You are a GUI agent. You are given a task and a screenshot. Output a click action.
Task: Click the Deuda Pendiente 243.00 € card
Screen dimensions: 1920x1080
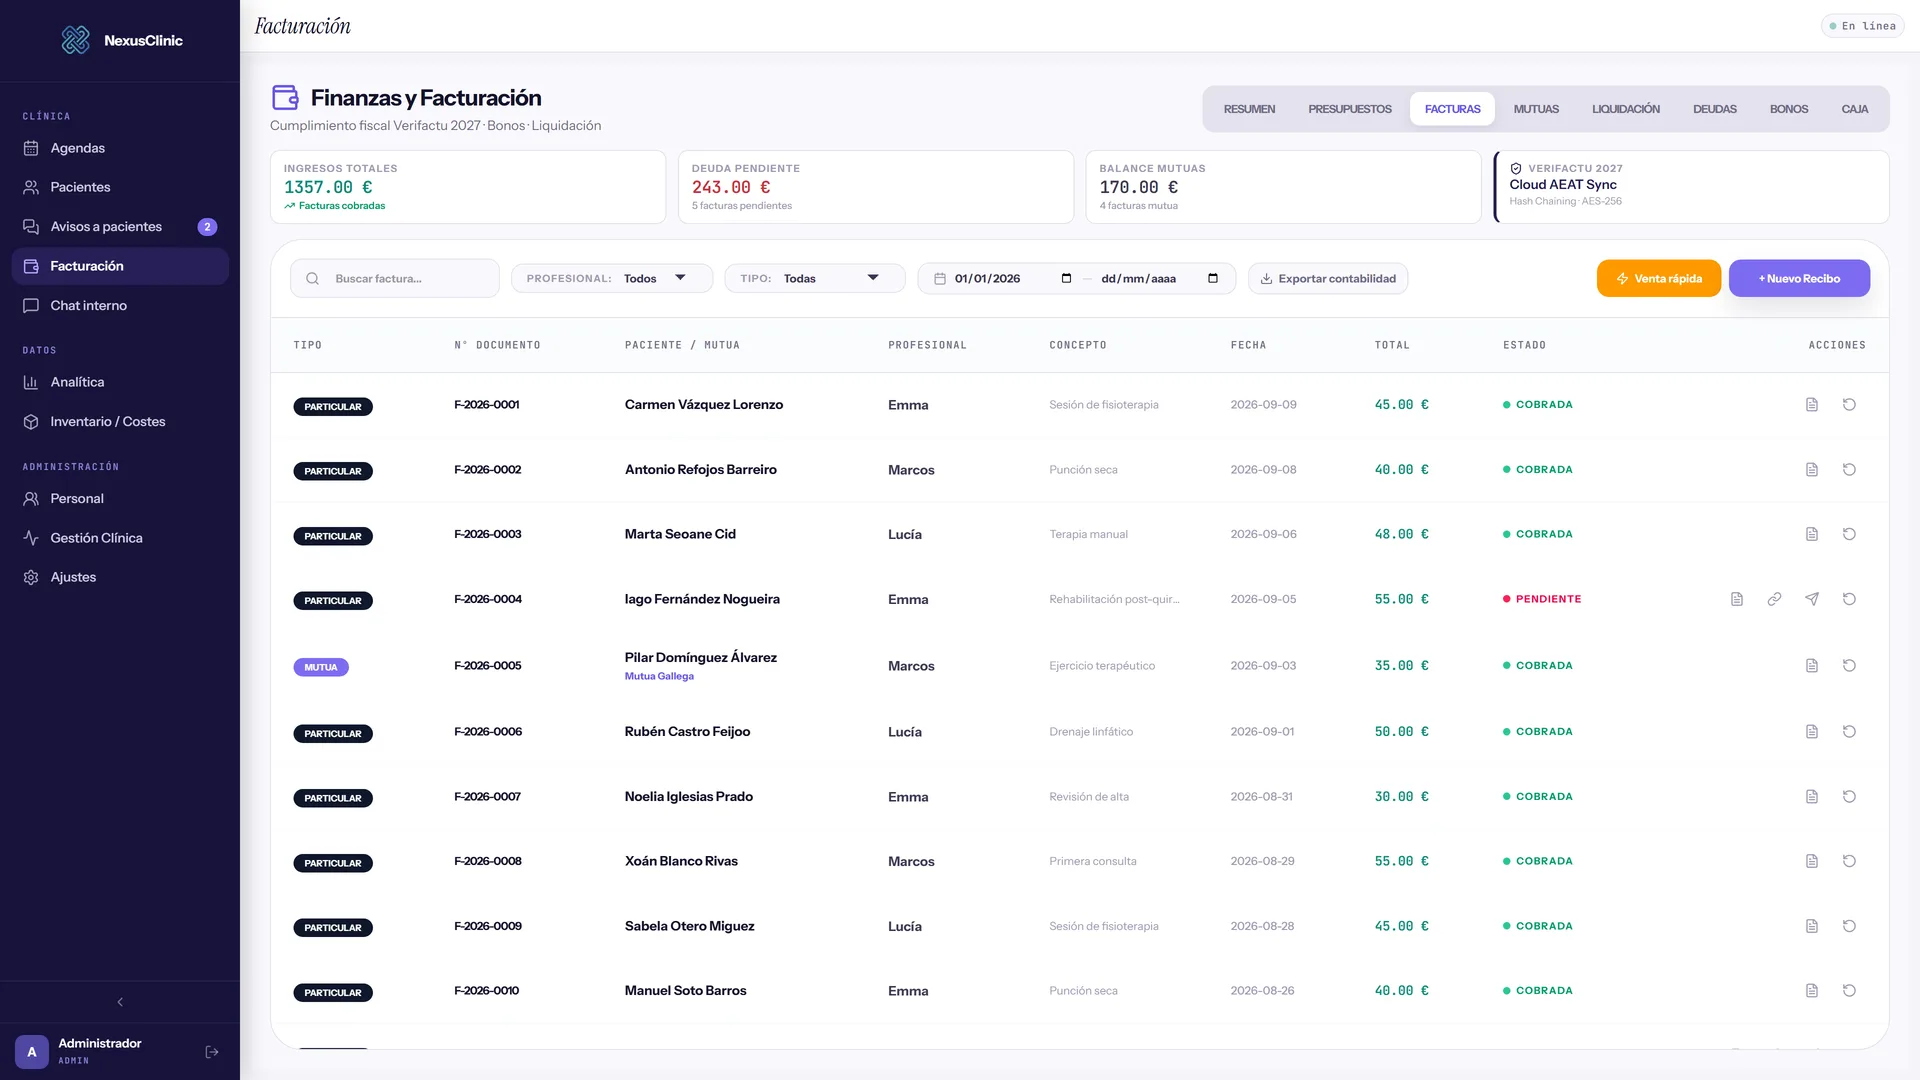click(876, 187)
